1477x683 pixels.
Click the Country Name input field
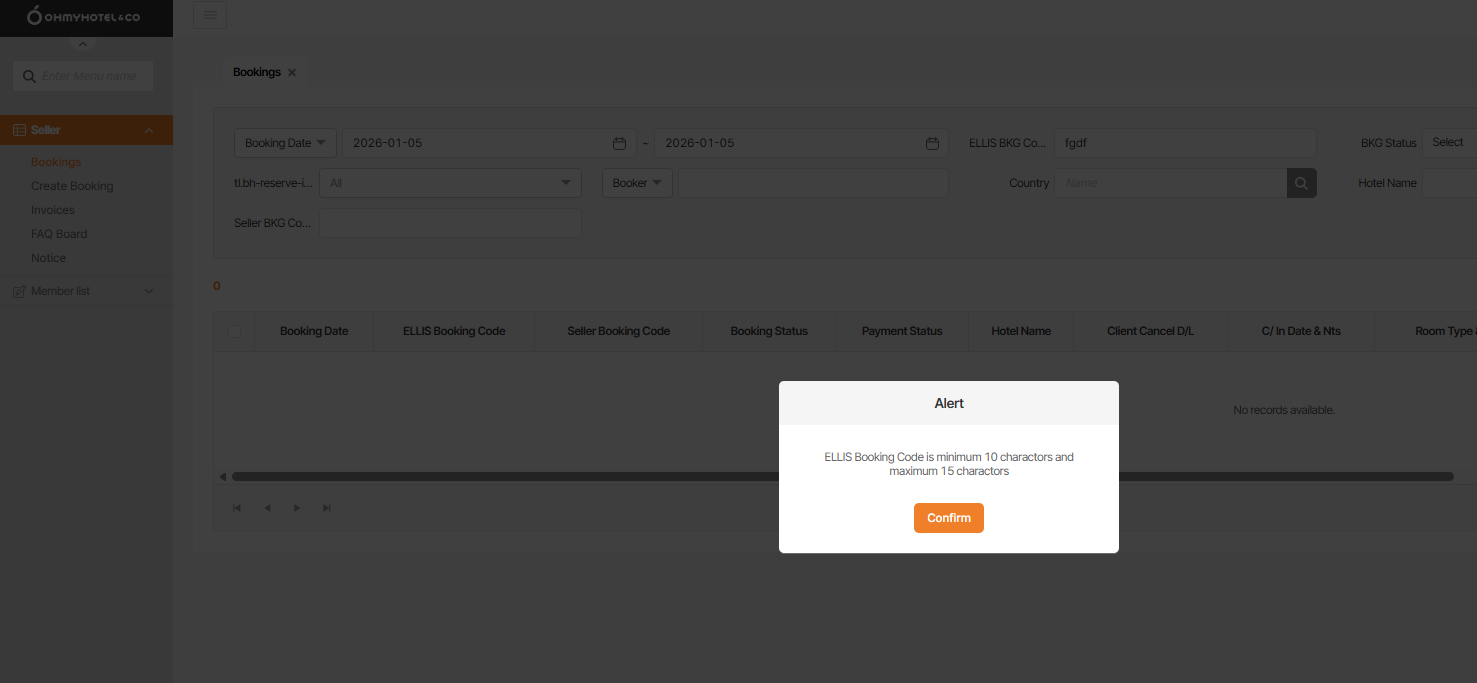click(1170, 183)
